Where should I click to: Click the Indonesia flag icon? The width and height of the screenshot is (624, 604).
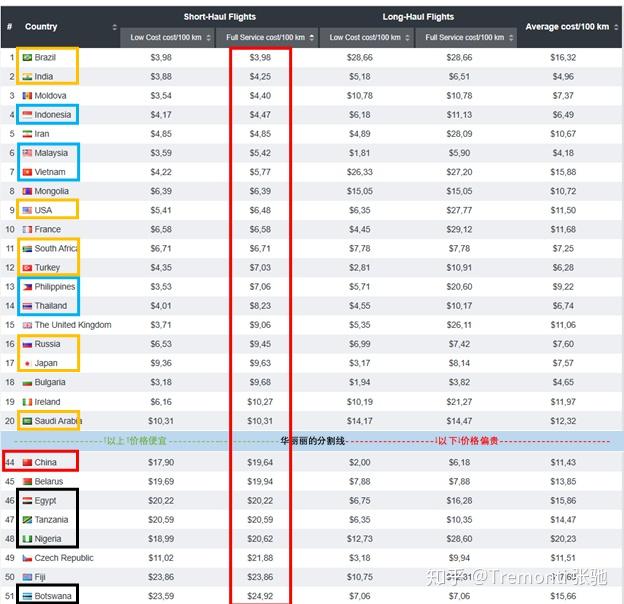27,115
